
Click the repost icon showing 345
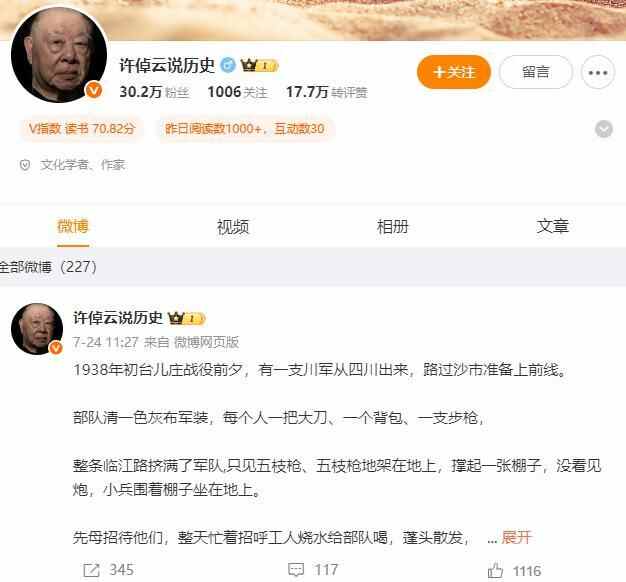pyautogui.click(x=91, y=570)
